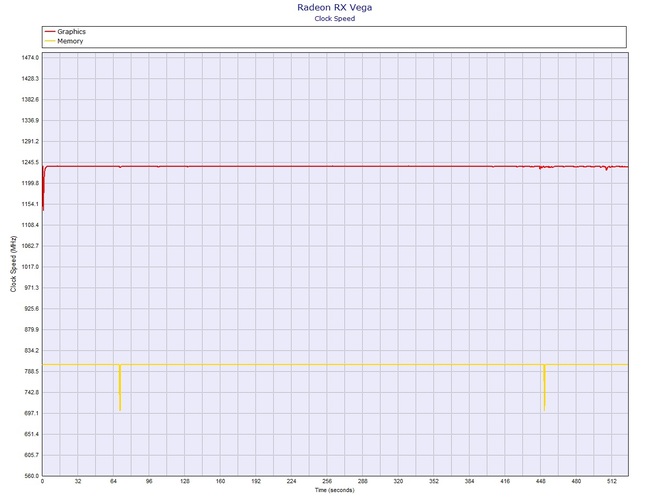The width and height of the screenshot is (670, 502).
Task: Click the 32 tick on time axis
Action: pos(78,481)
